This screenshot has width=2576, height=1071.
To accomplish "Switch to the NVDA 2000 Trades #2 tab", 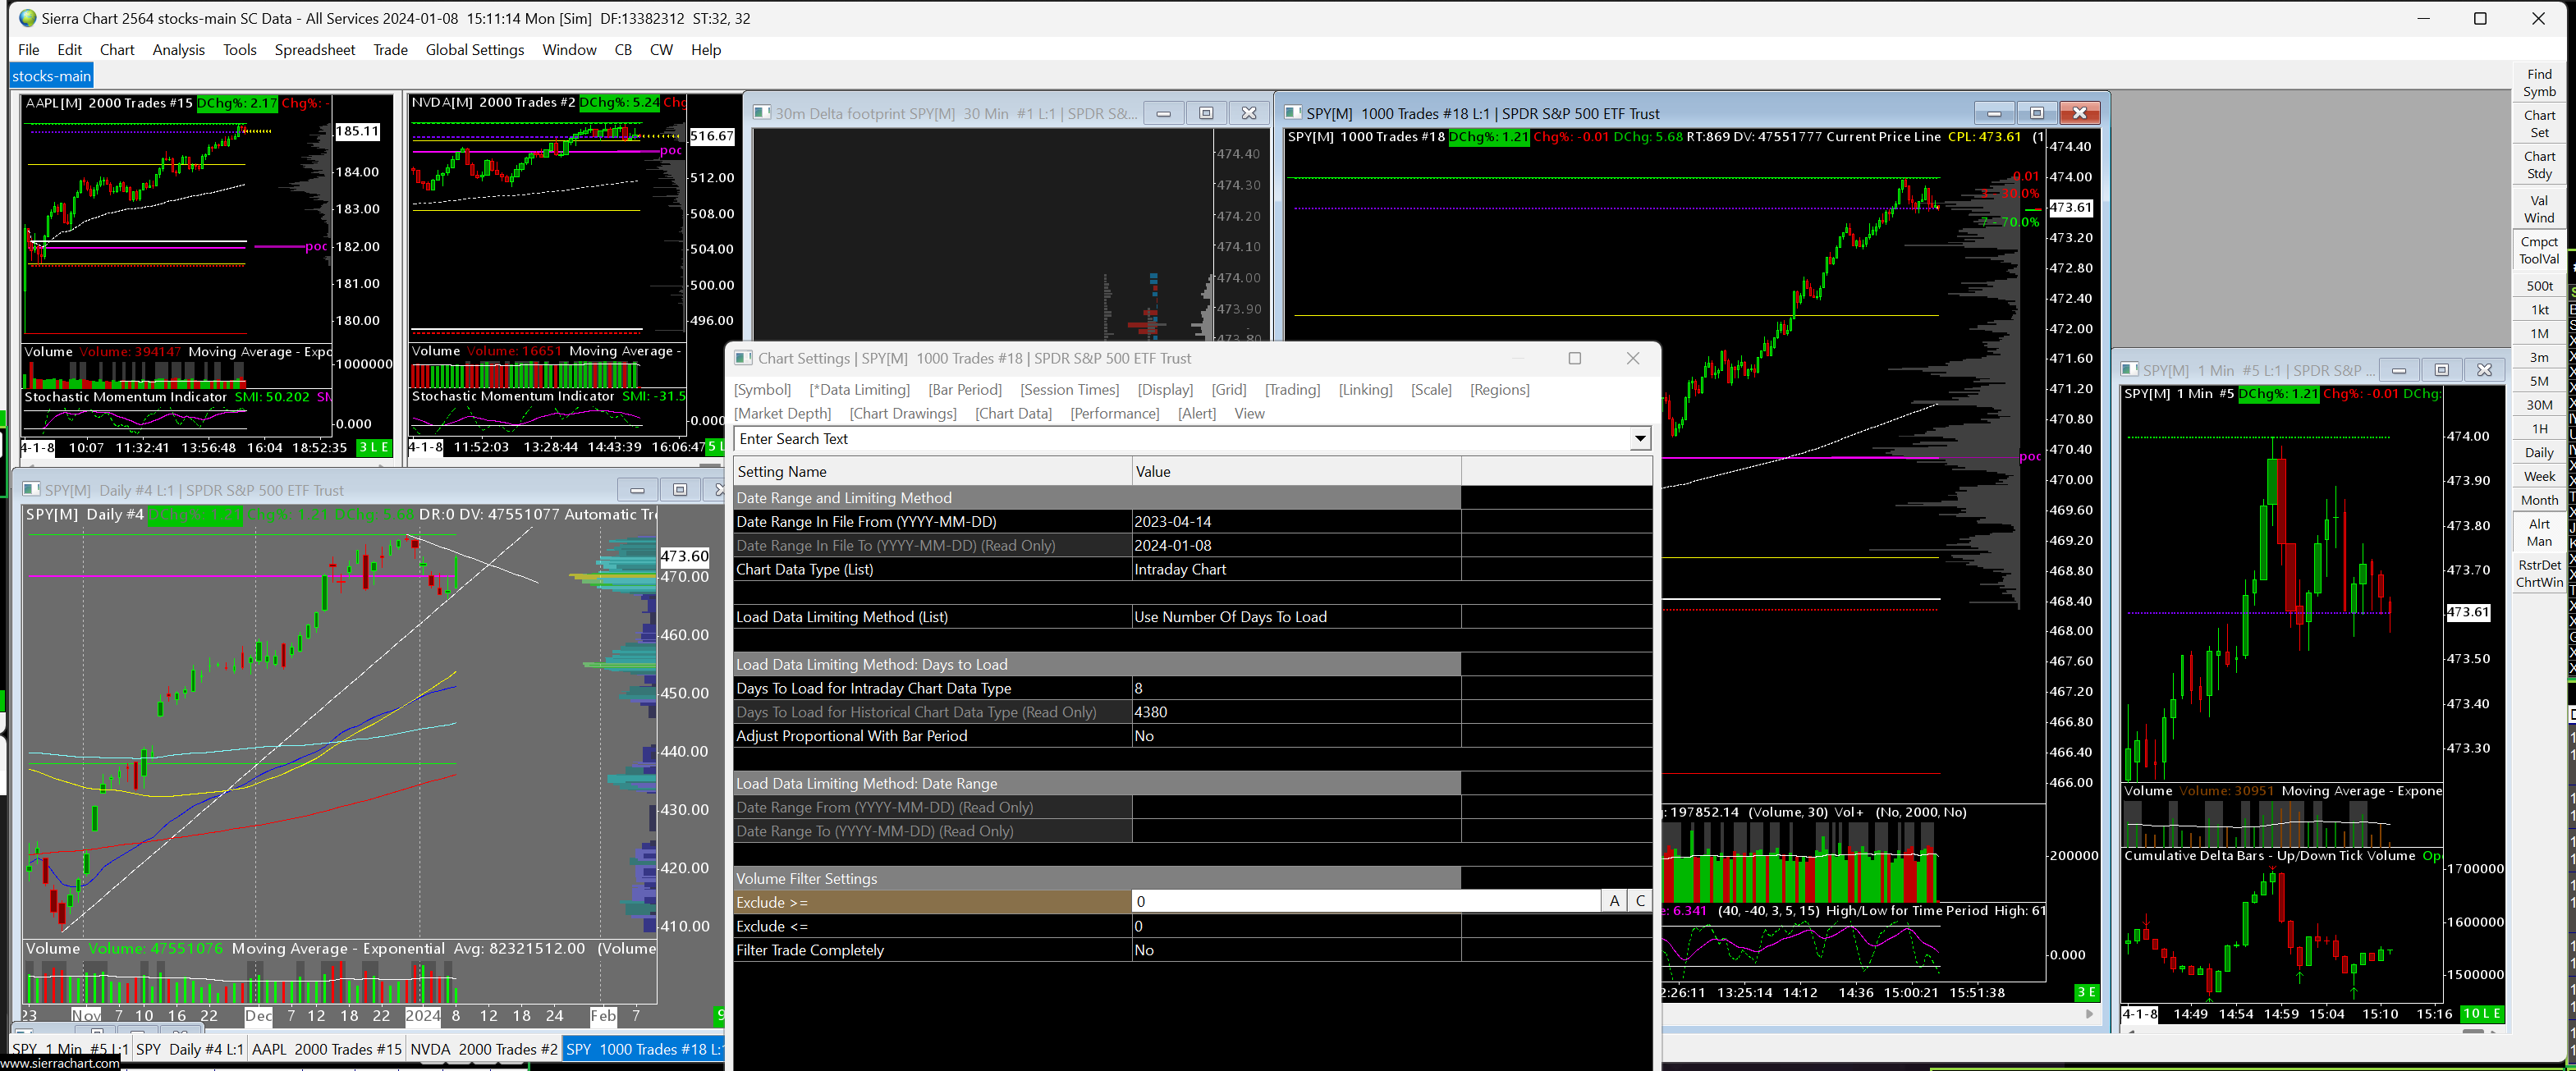I will point(483,1049).
